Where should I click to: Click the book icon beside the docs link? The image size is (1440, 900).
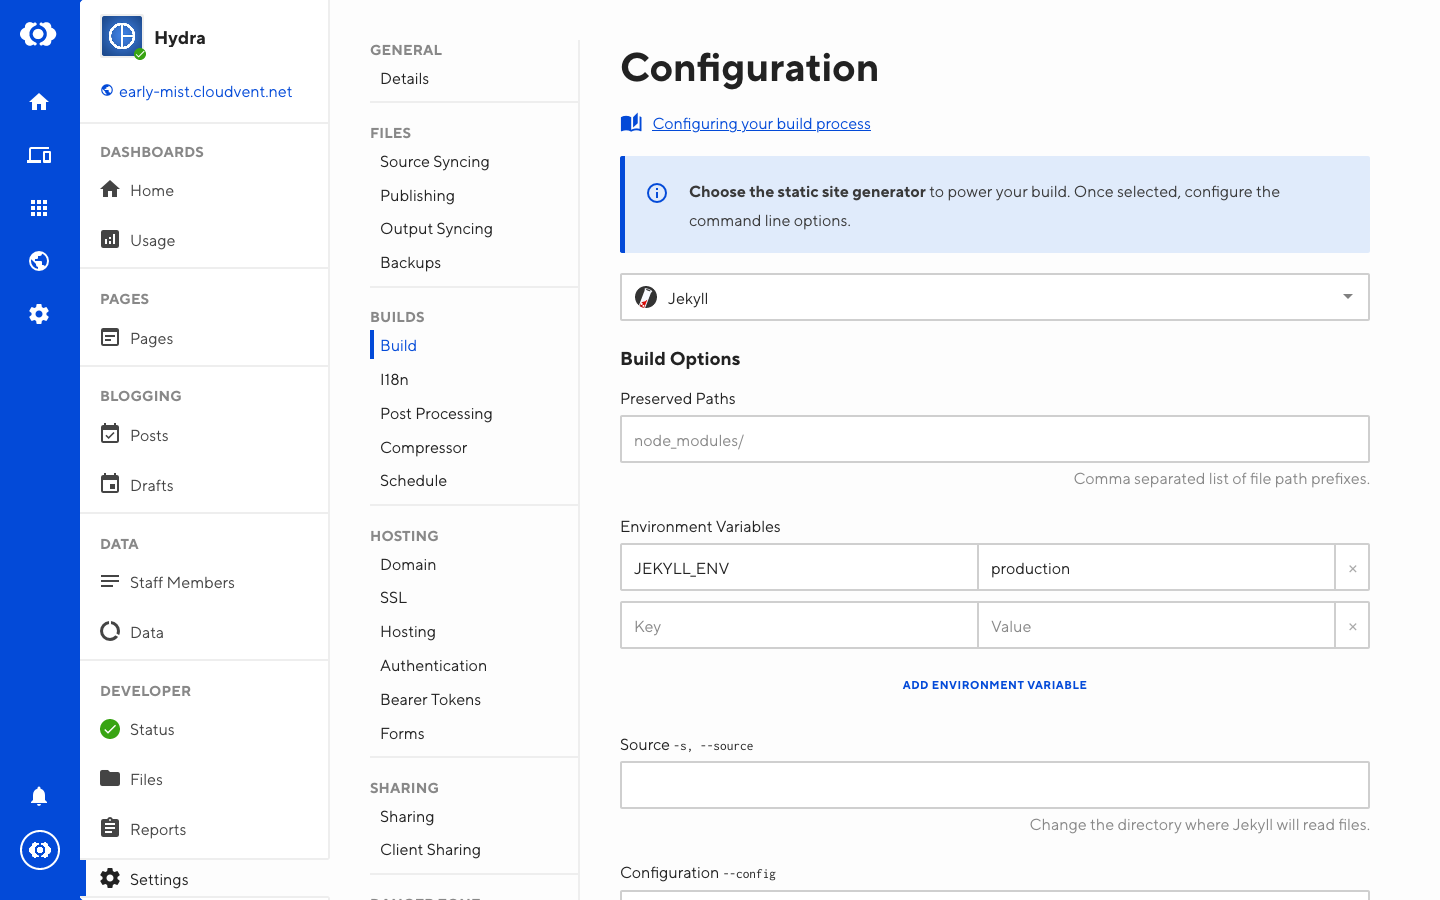click(x=631, y=123)
